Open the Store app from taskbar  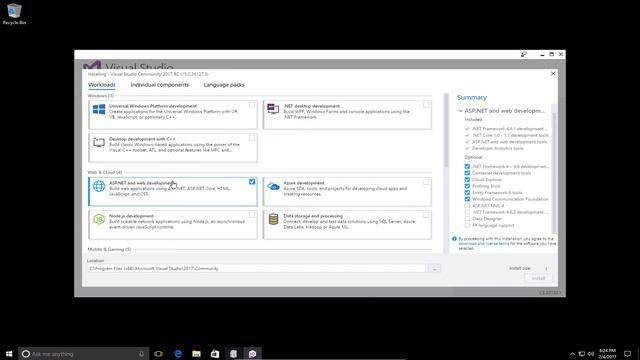[x=215, y=353]
